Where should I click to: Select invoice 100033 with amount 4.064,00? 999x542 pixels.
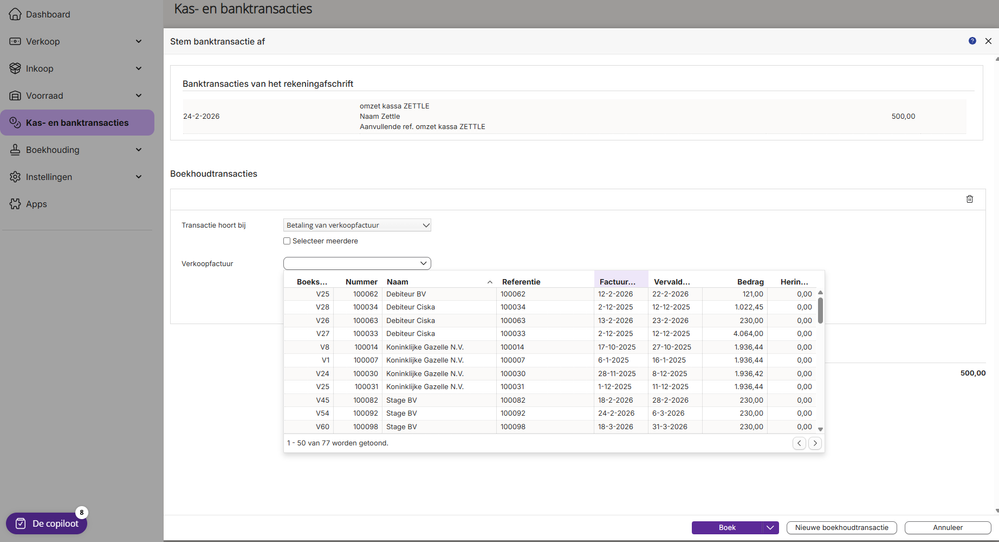point(550,334)
